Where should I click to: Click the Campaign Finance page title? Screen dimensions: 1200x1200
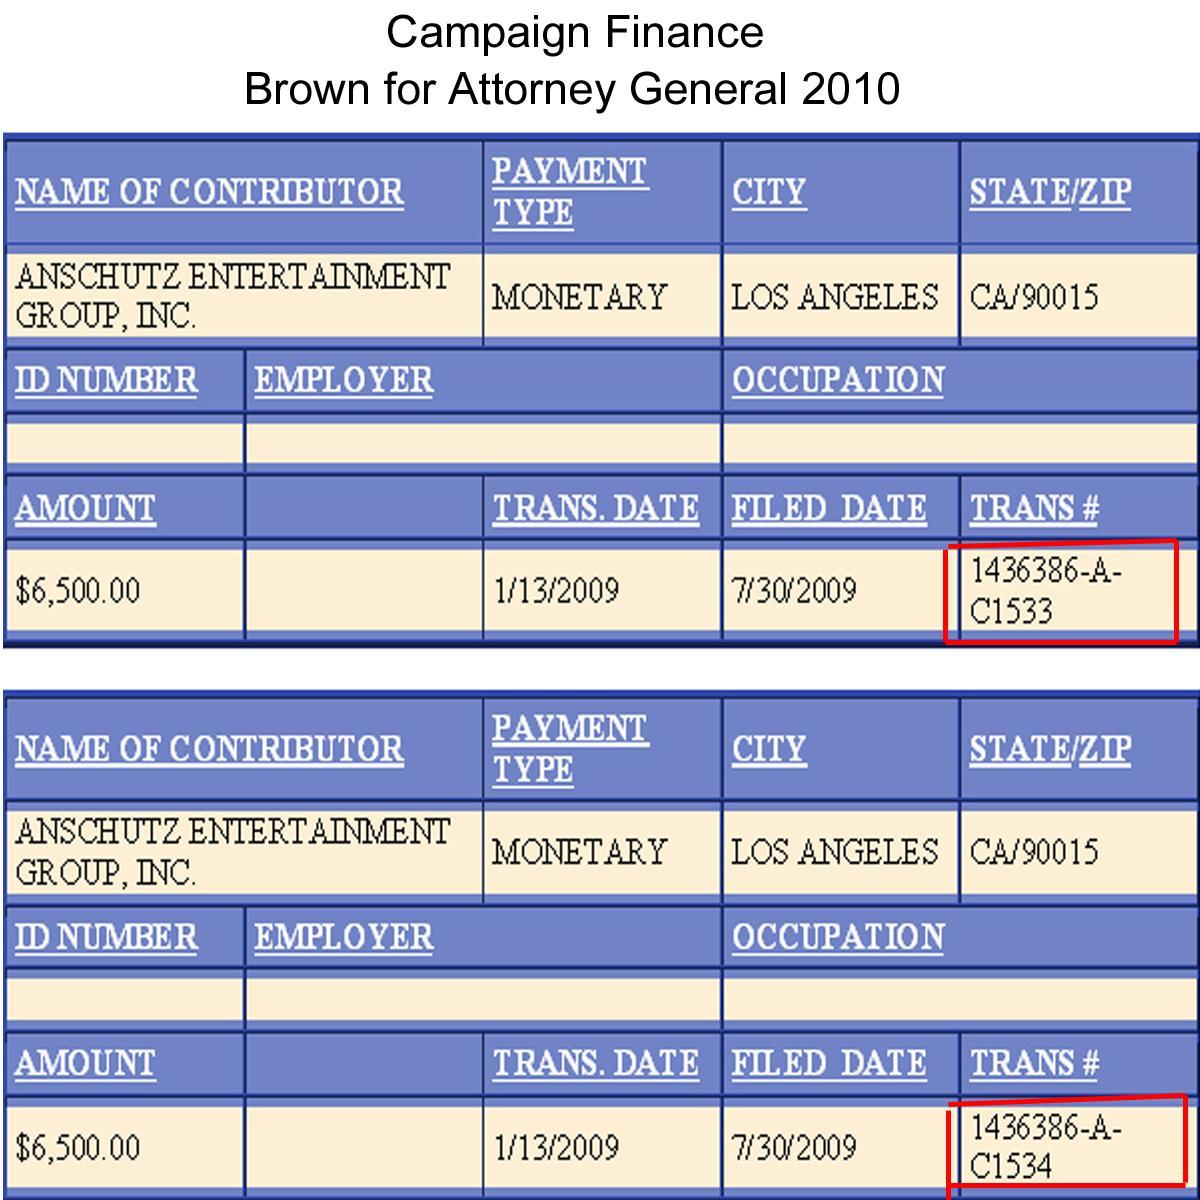point(574,32)
